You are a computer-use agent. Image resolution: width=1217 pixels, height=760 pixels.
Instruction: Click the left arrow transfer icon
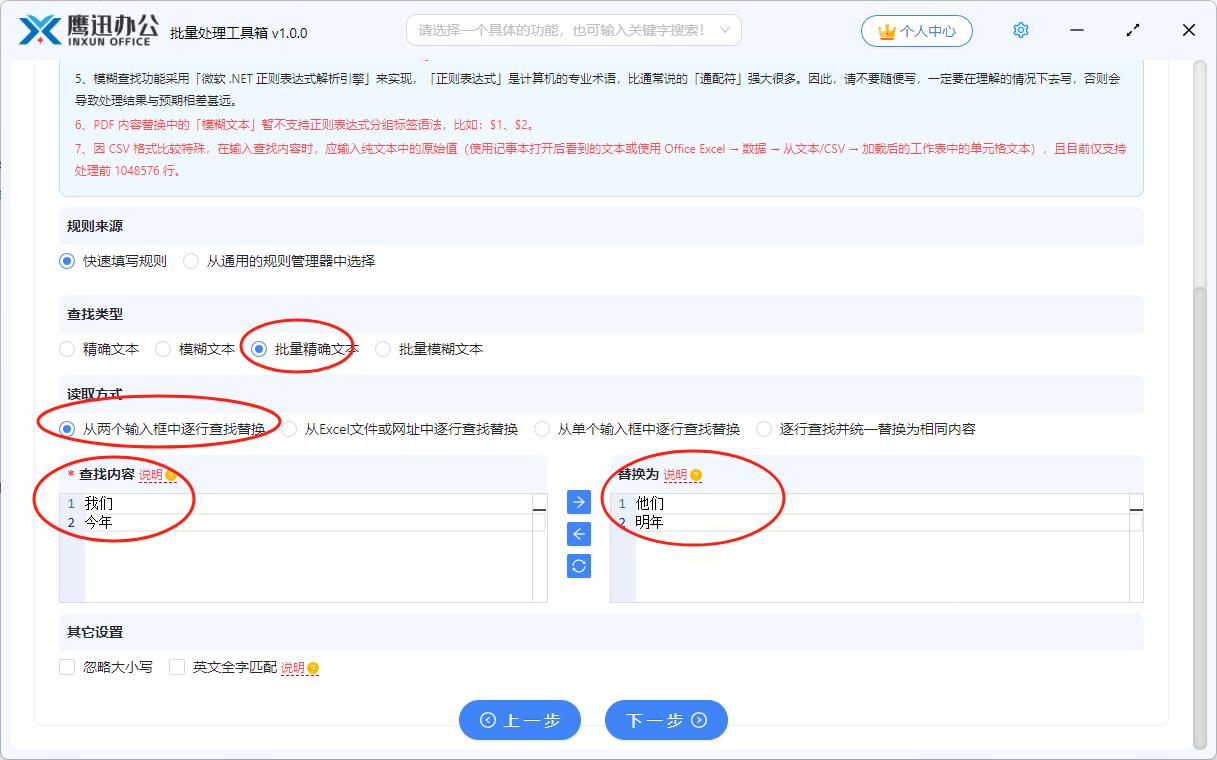[x=578, y=534]
